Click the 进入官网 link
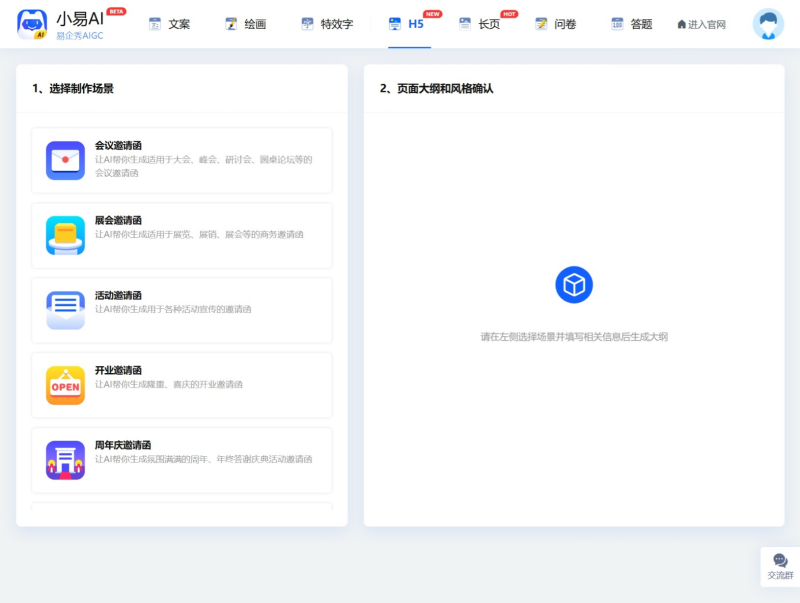800x603 pixels. (702, 24)
